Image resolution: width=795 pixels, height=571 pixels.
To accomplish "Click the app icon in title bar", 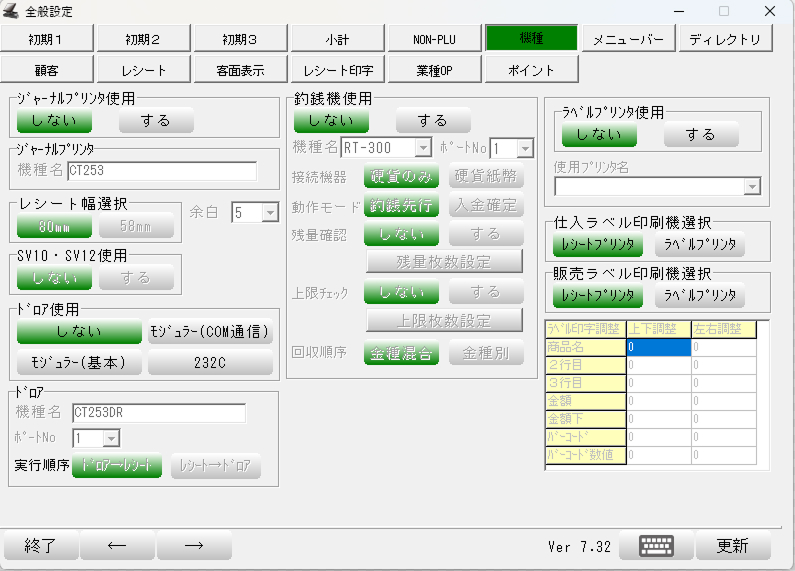I will [x=13, y=12].
